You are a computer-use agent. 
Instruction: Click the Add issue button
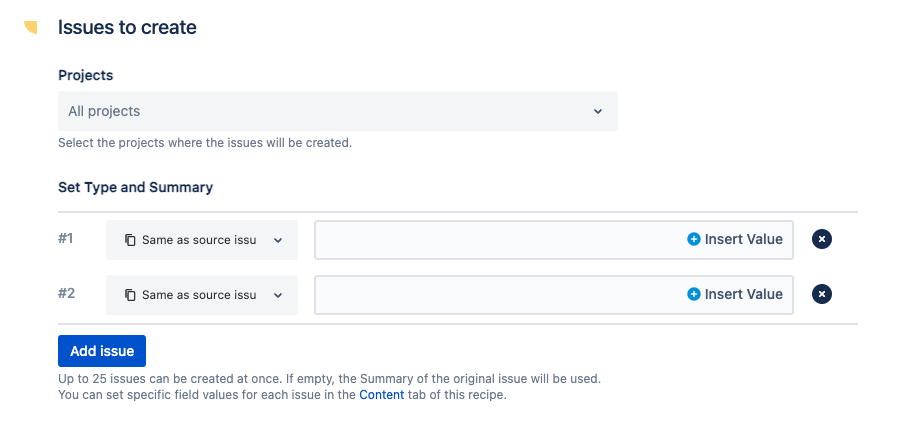pos(102,351)
